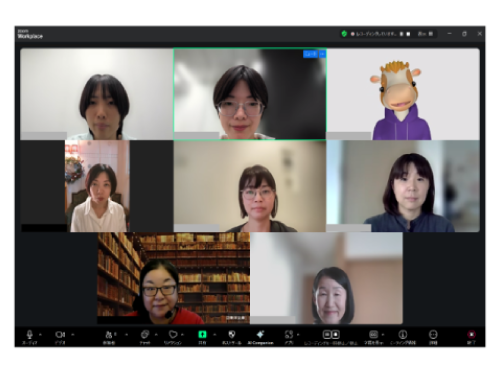500x367 pixels.
Task: Expand the reactions options caret
Action: click(182, 334)
